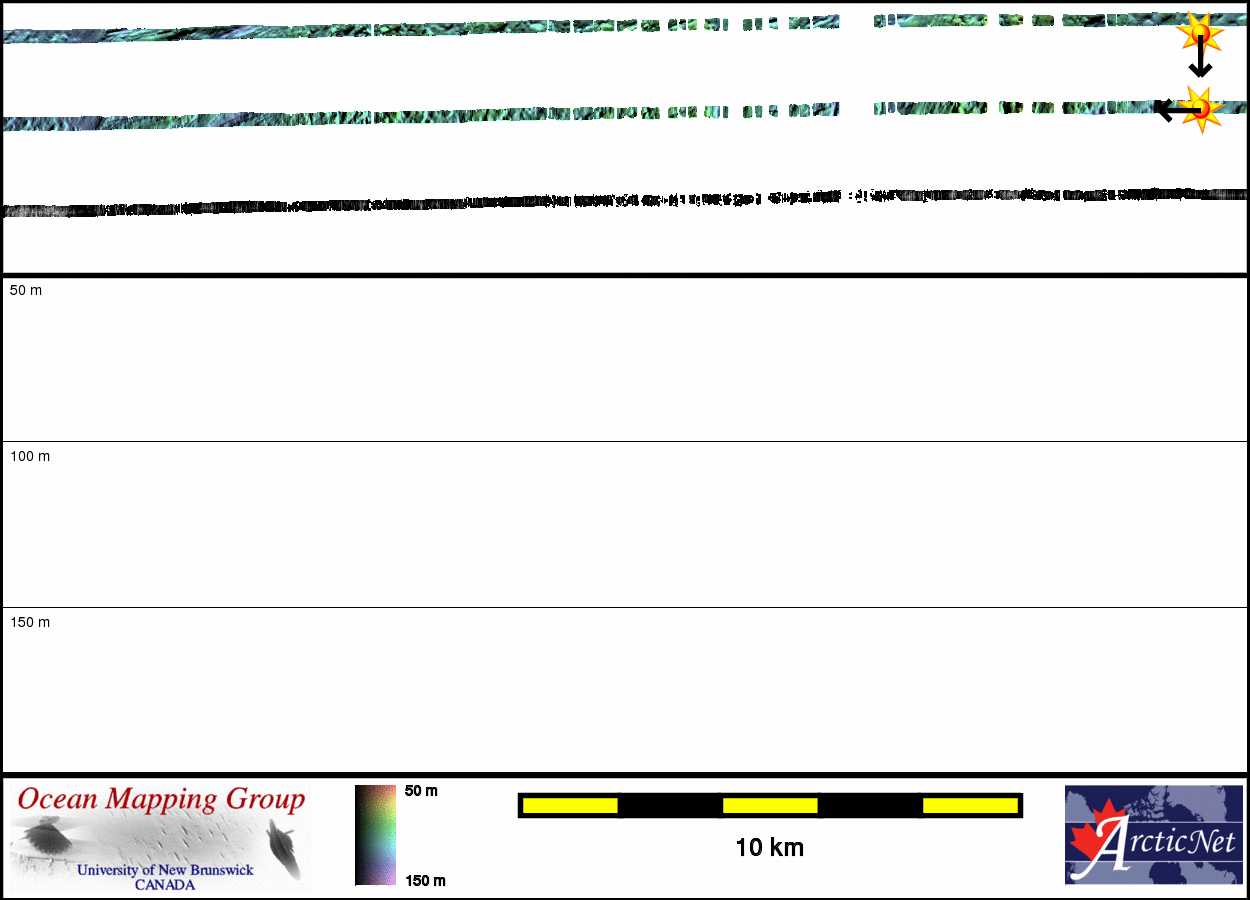Open the ArcticNet logo
The width and height of the screenshot is (1250, 900).
1153,835
